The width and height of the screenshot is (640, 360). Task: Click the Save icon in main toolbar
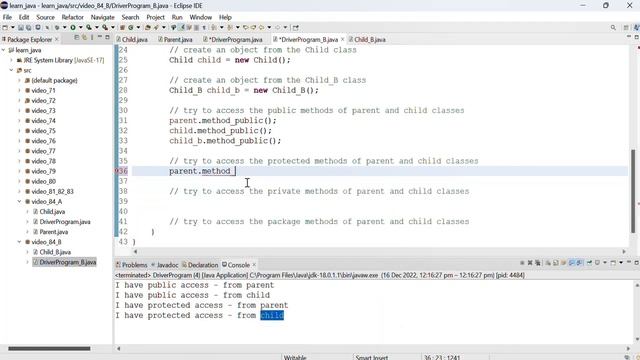tap(20, 27)
